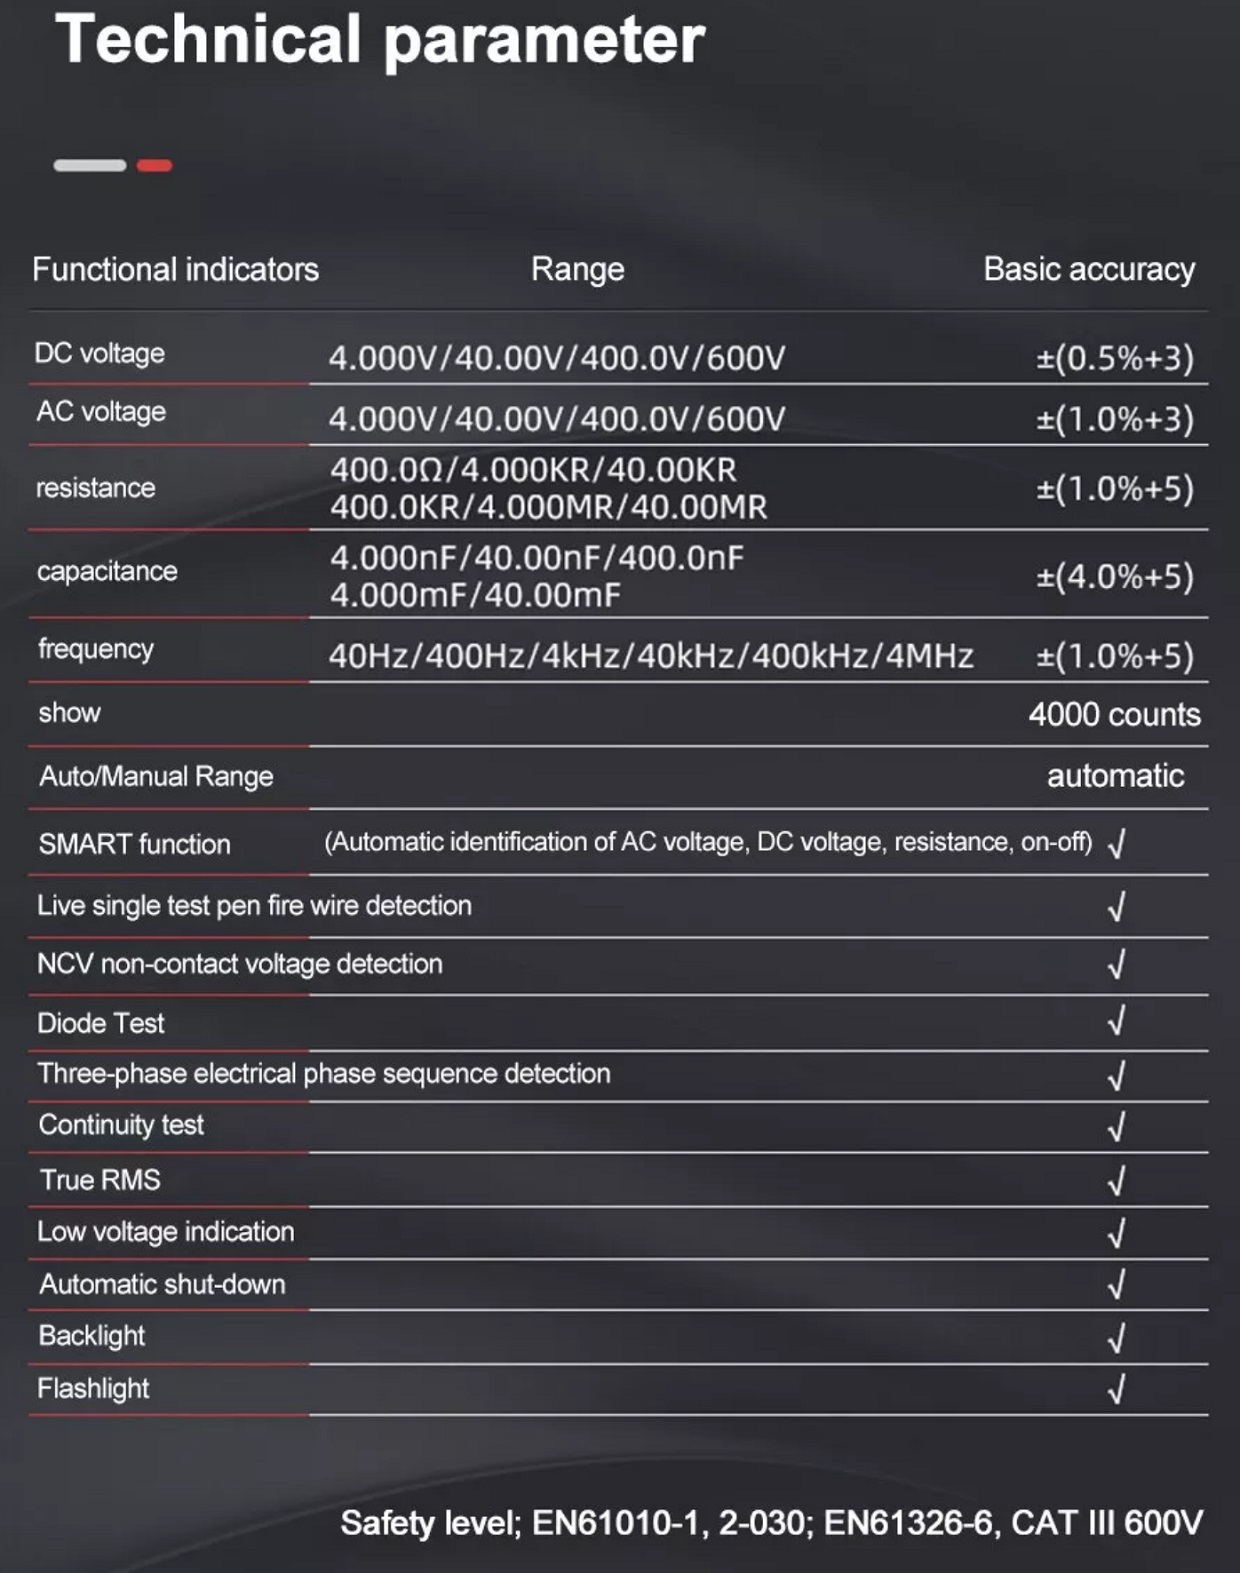Click the Continuity test checkmark
Screen dimensions: 1240x1573
tap(1117, 1127)
